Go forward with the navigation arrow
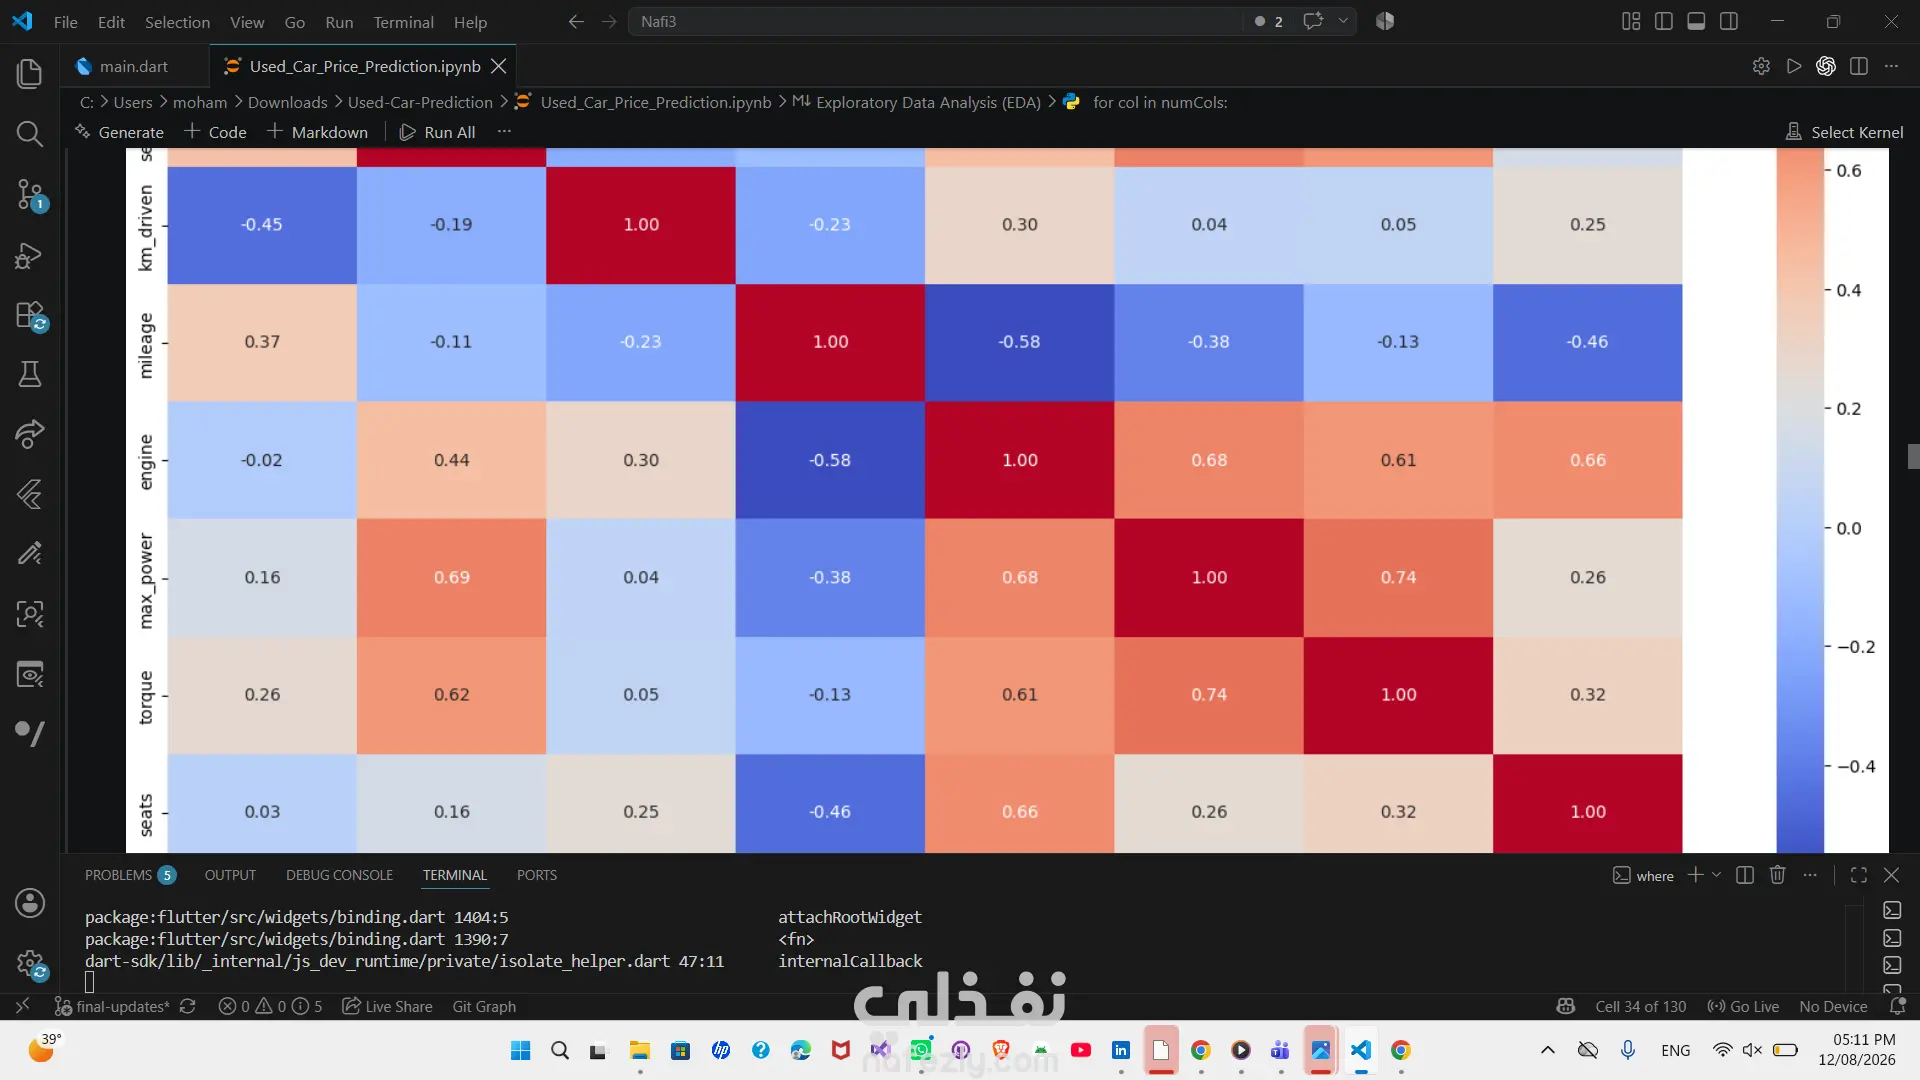Screen dimensions: 1920x1080 [609, 21]
